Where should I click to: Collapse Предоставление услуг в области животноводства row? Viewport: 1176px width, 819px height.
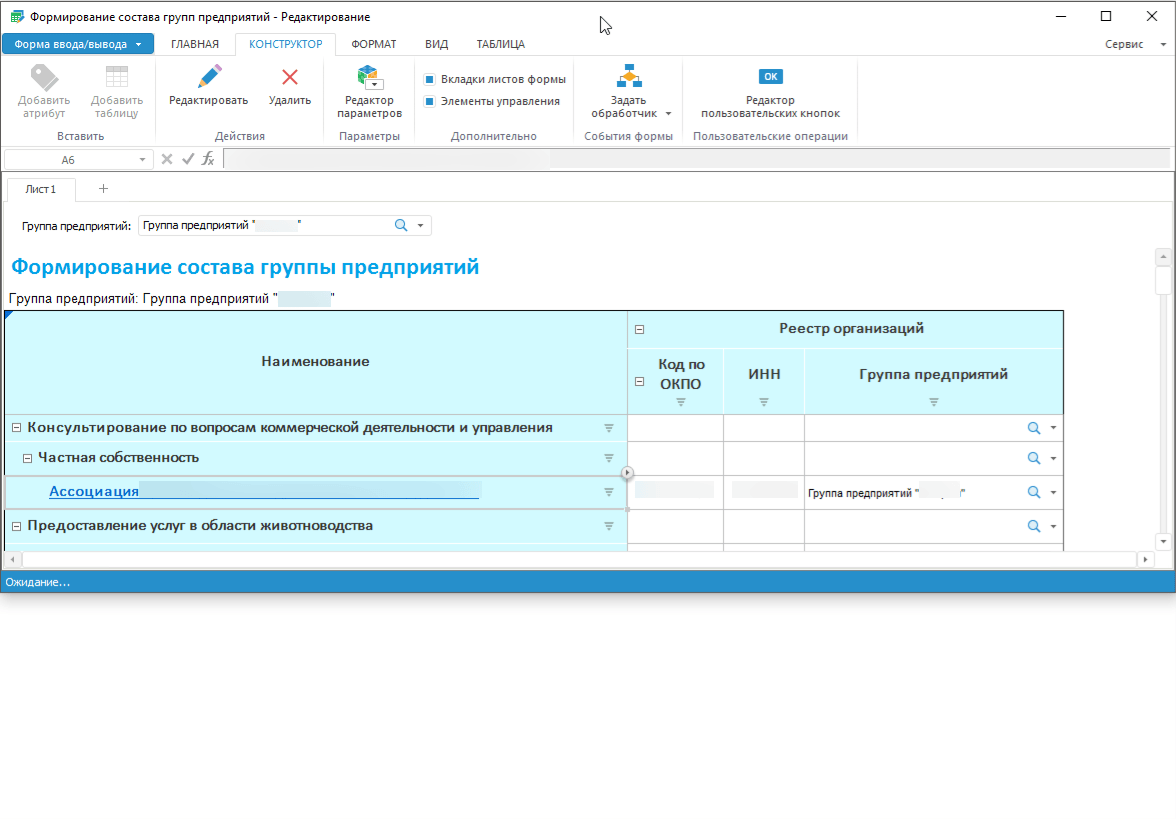click(x=16, y=526)
